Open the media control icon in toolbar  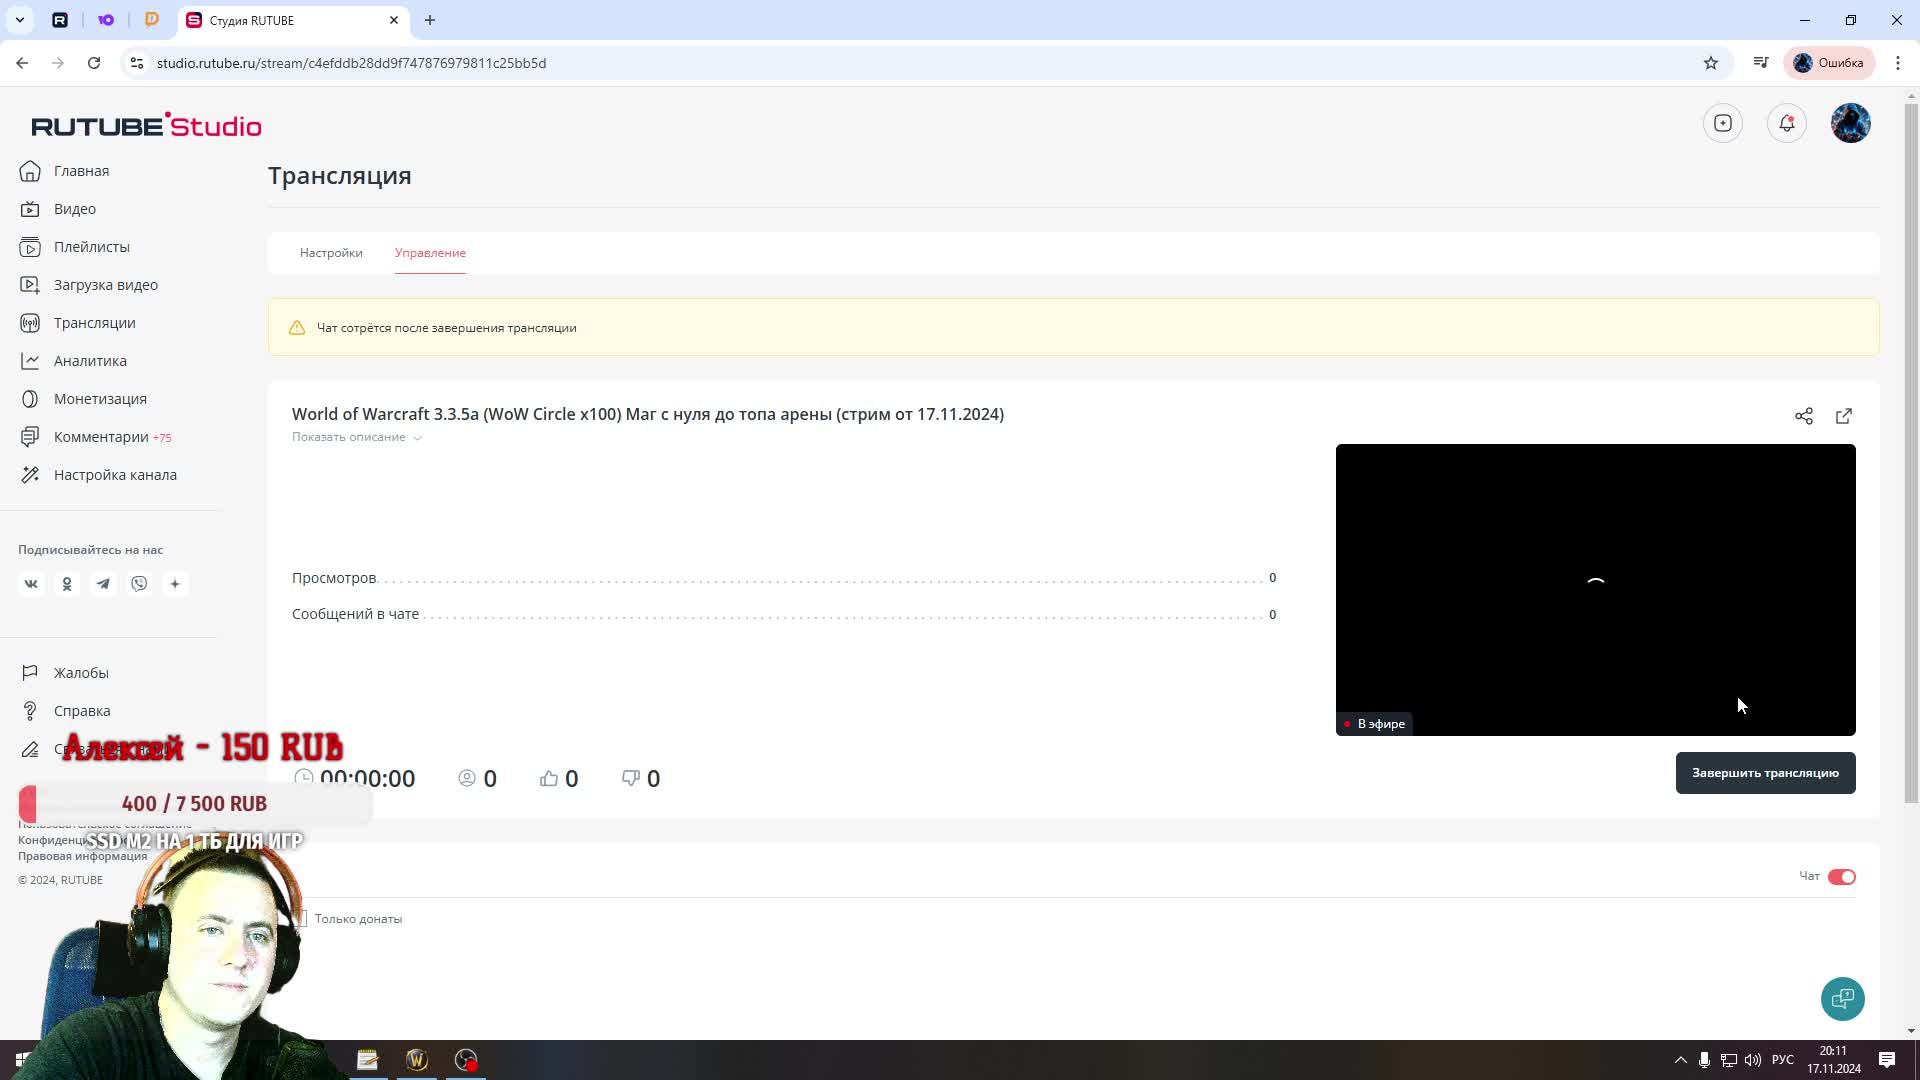[1761, 63]
